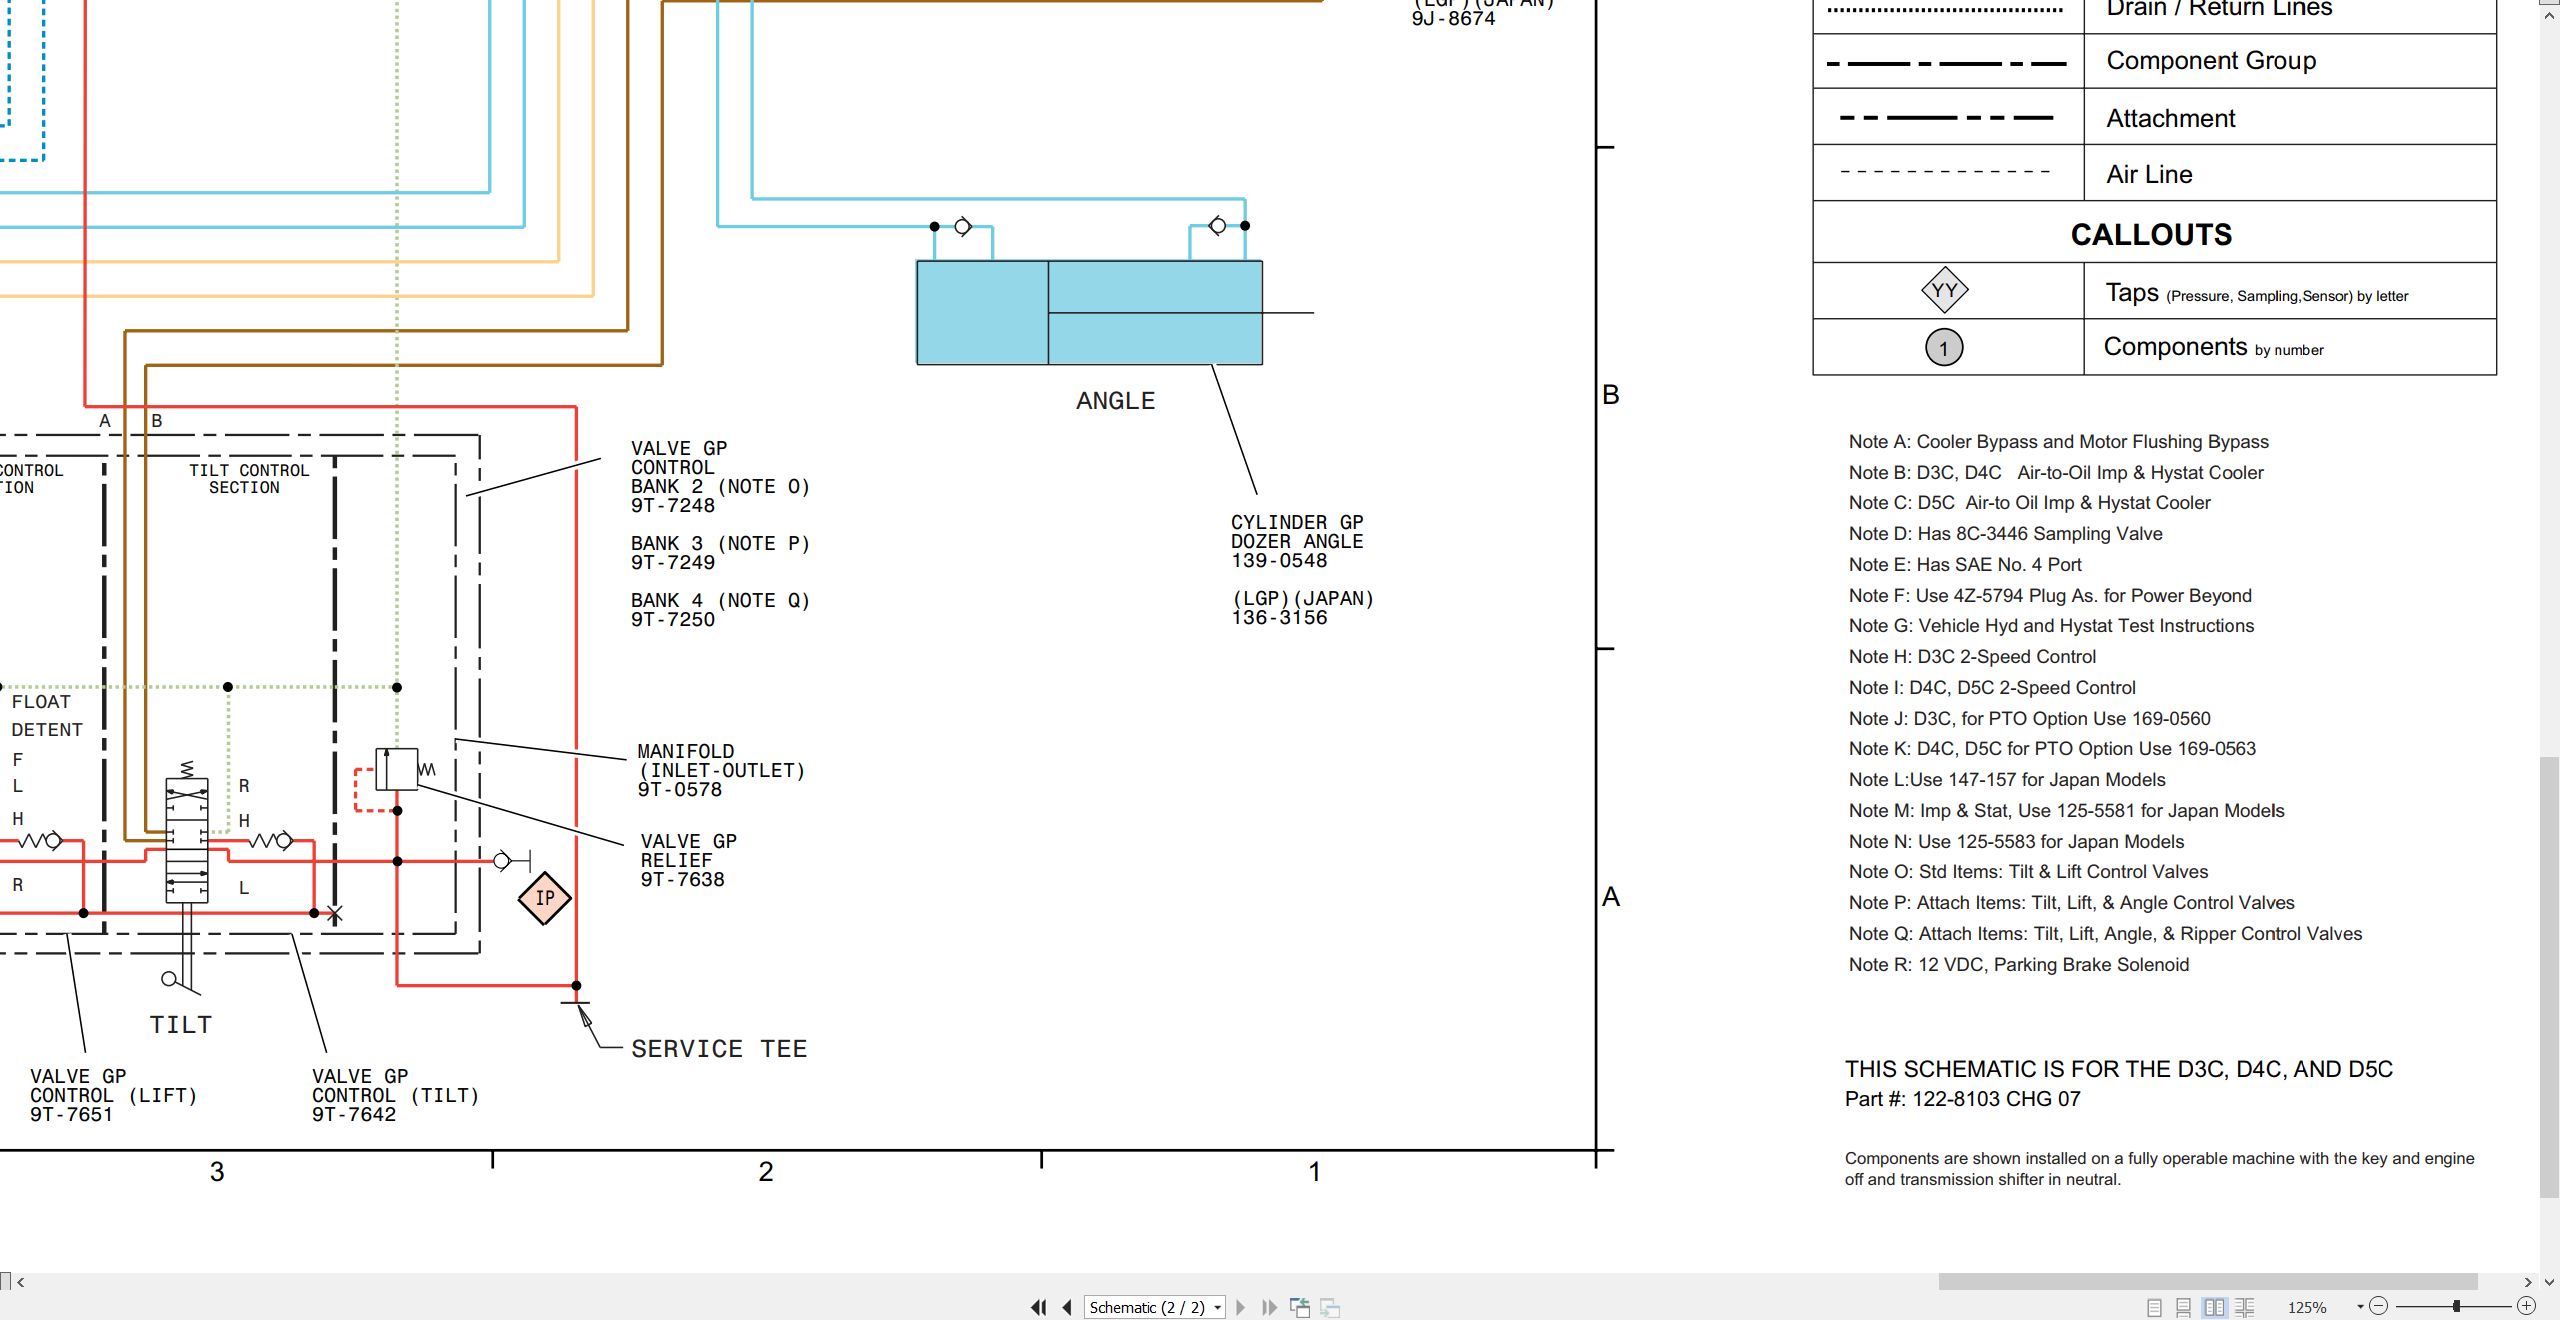Click the TILT label
Screen dimensions: 2560x1320
(x=181, y=1025)
